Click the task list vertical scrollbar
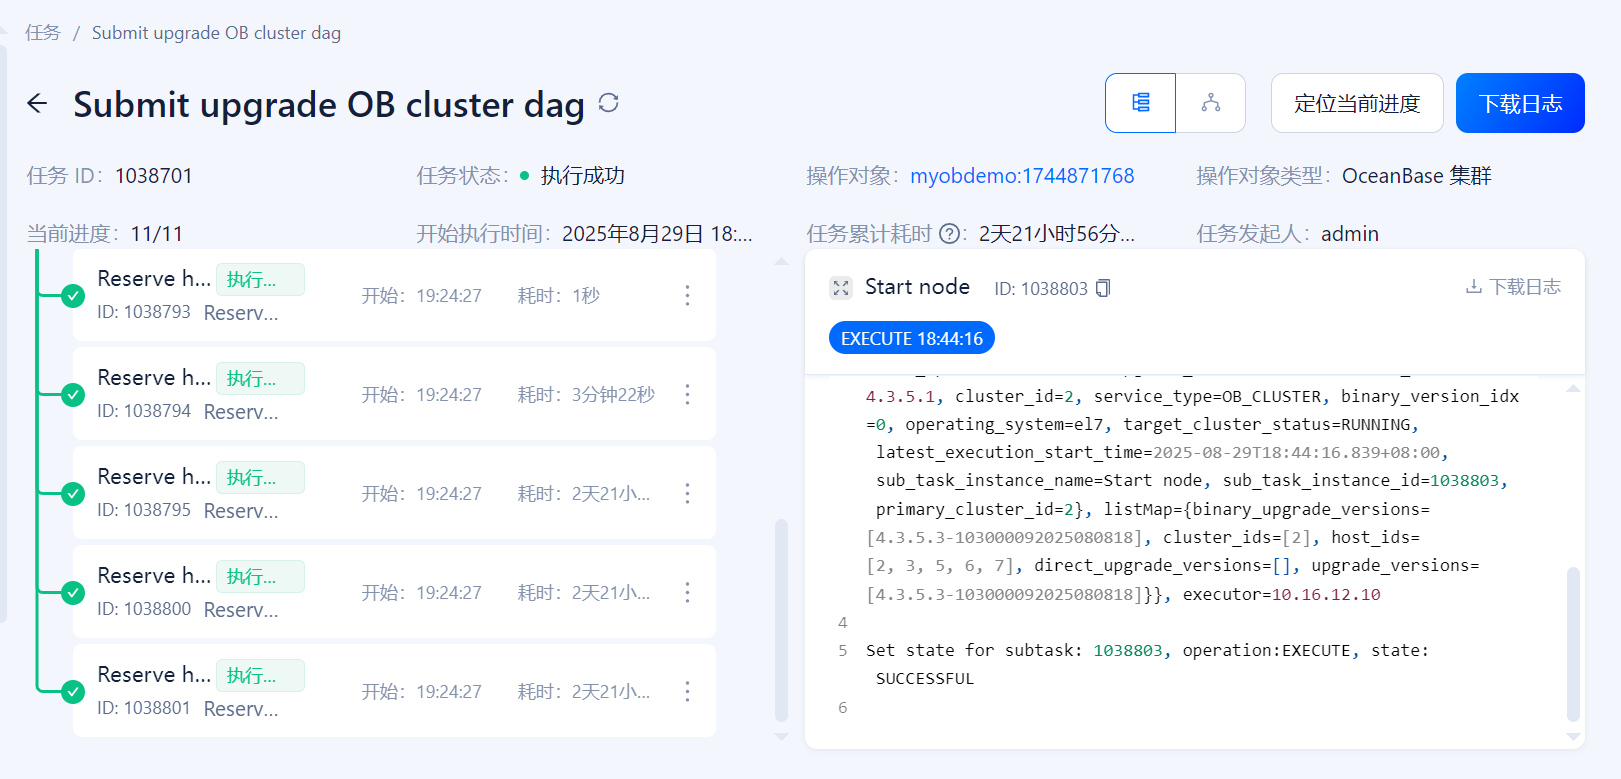 pyautogui.click(x=781, y=618)
